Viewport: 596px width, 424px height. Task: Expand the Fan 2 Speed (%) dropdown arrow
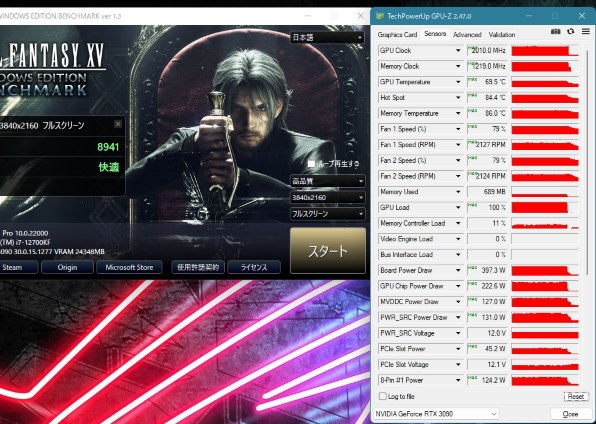pyautogui.click(x=458, y=160)
